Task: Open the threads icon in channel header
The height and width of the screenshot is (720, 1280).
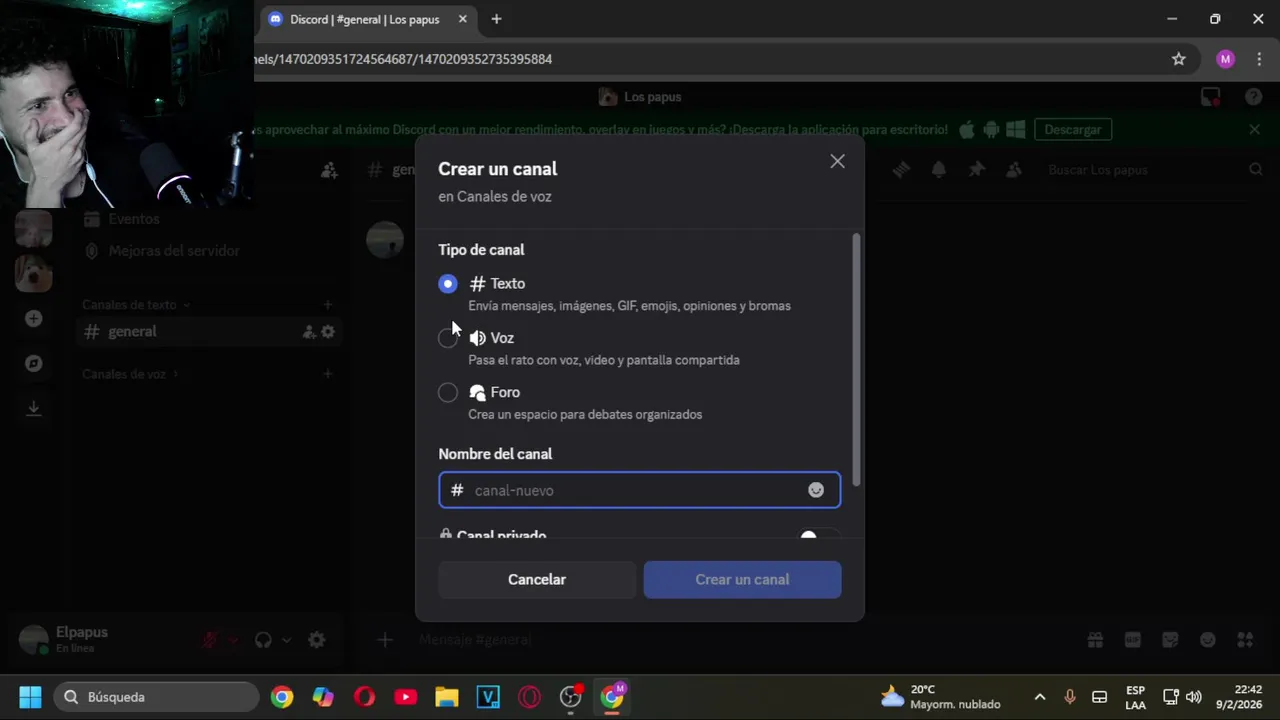Action: pos(901,170)
